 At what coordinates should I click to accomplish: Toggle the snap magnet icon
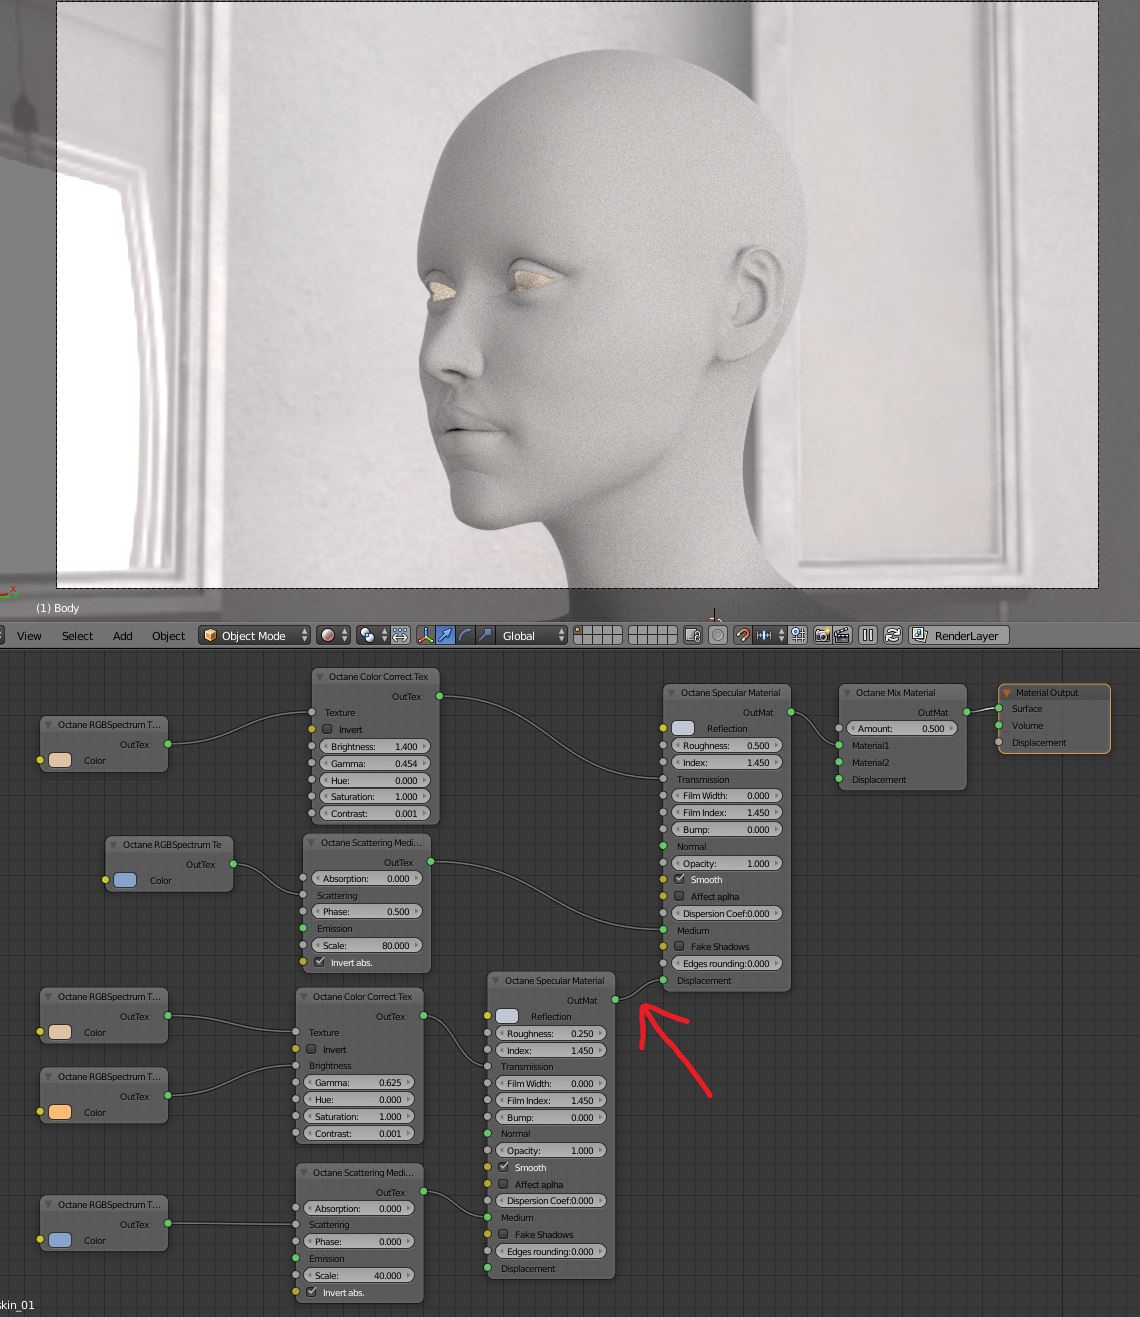tap(742, 635)
